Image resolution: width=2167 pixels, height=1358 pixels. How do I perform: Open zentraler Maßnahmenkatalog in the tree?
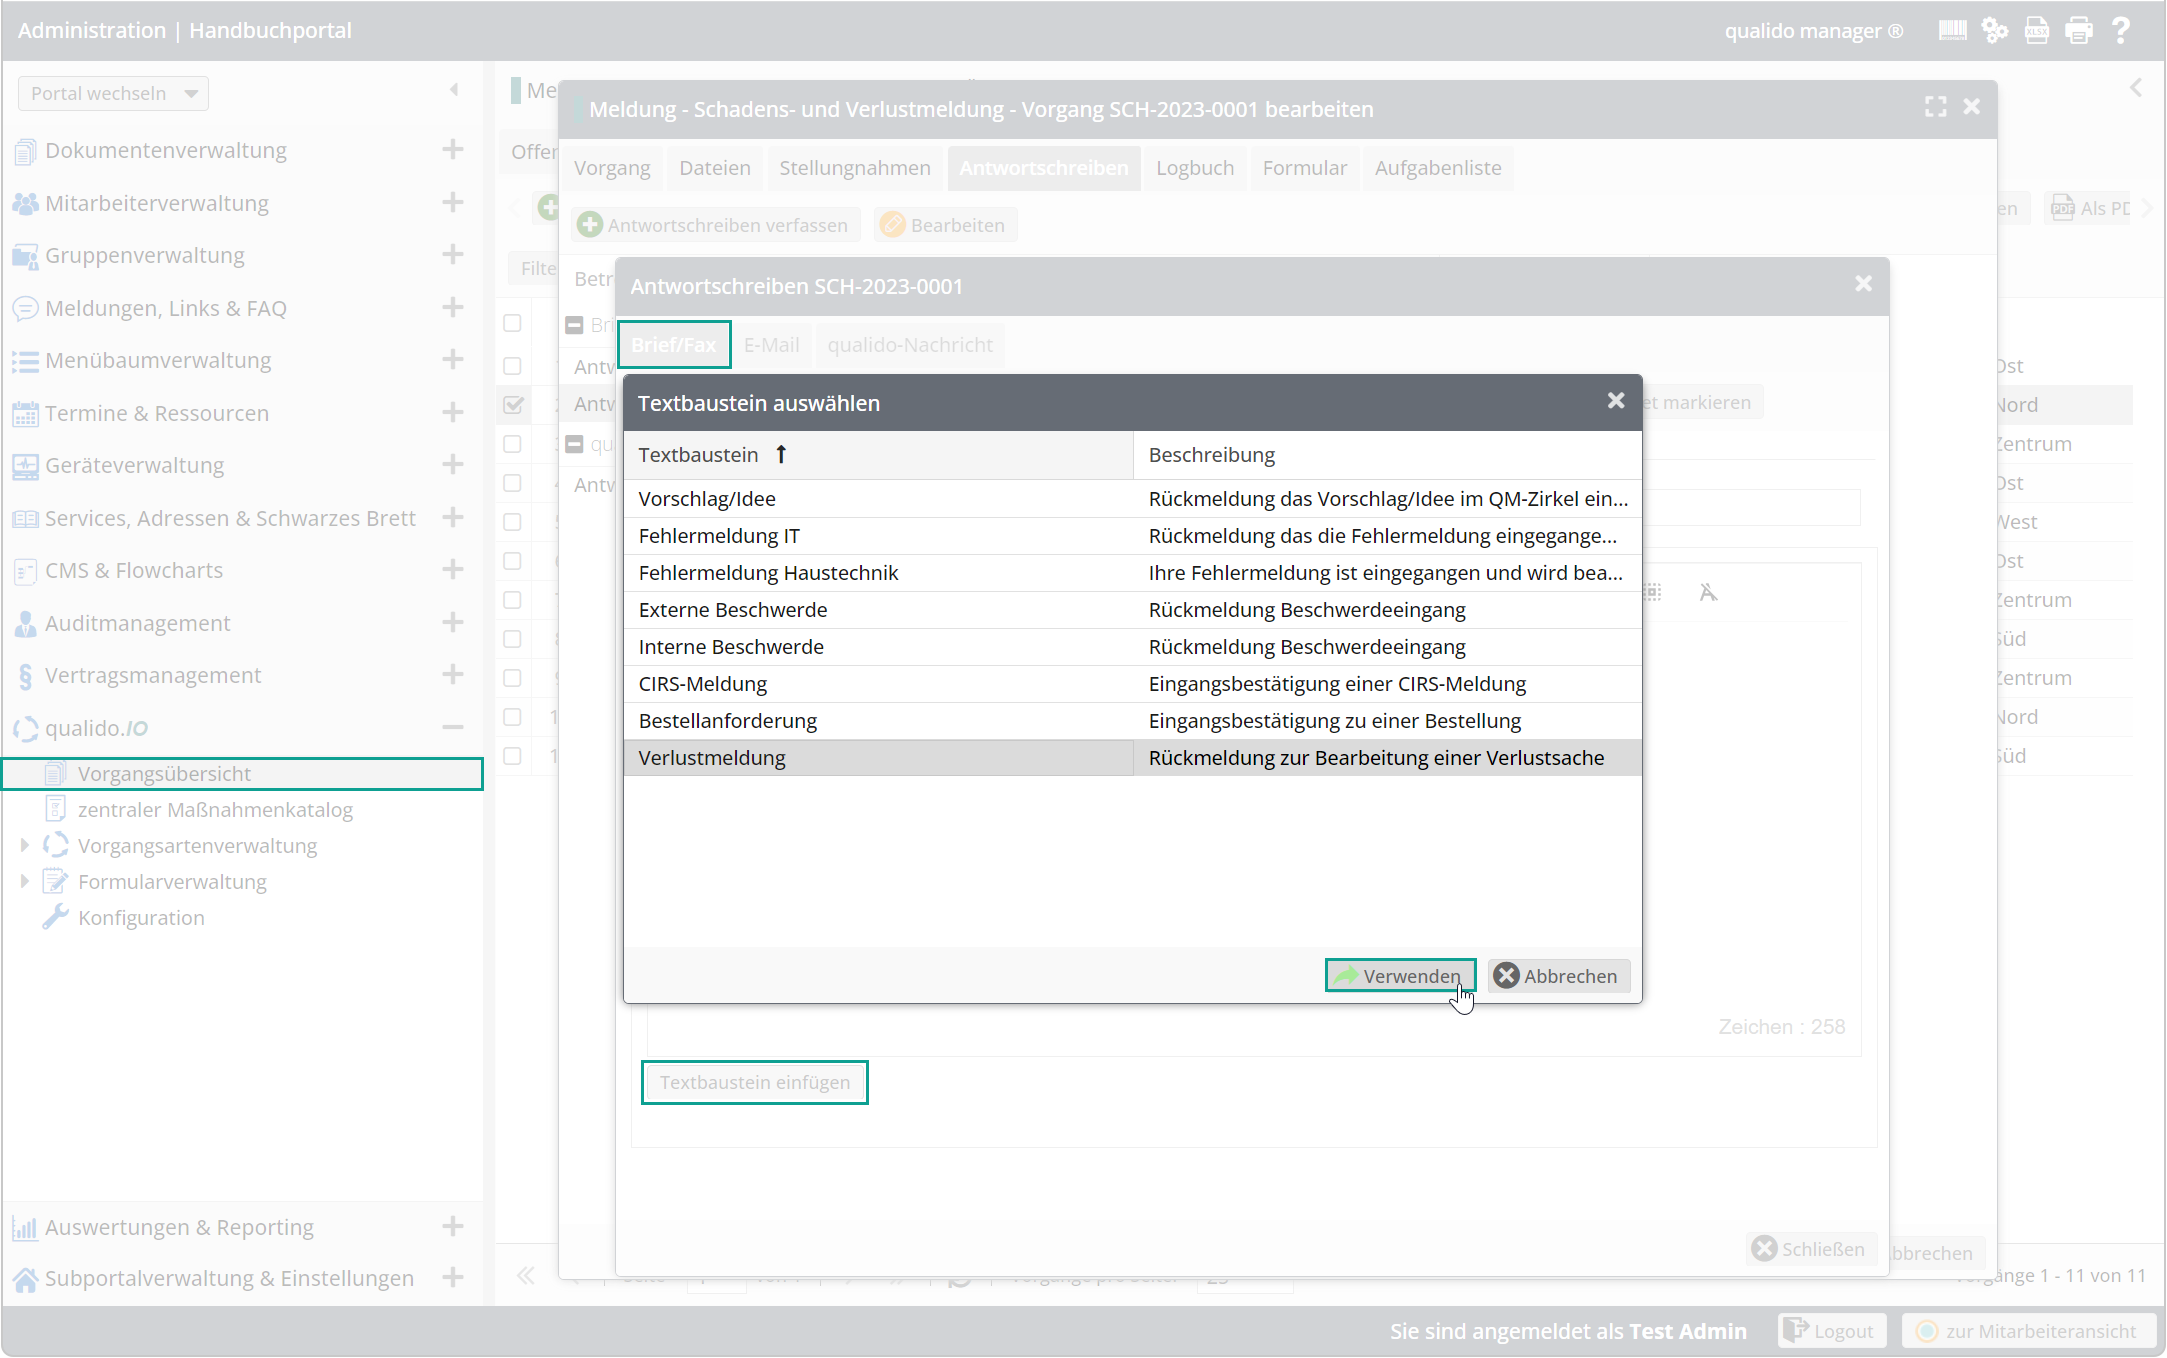coord(215,810)
